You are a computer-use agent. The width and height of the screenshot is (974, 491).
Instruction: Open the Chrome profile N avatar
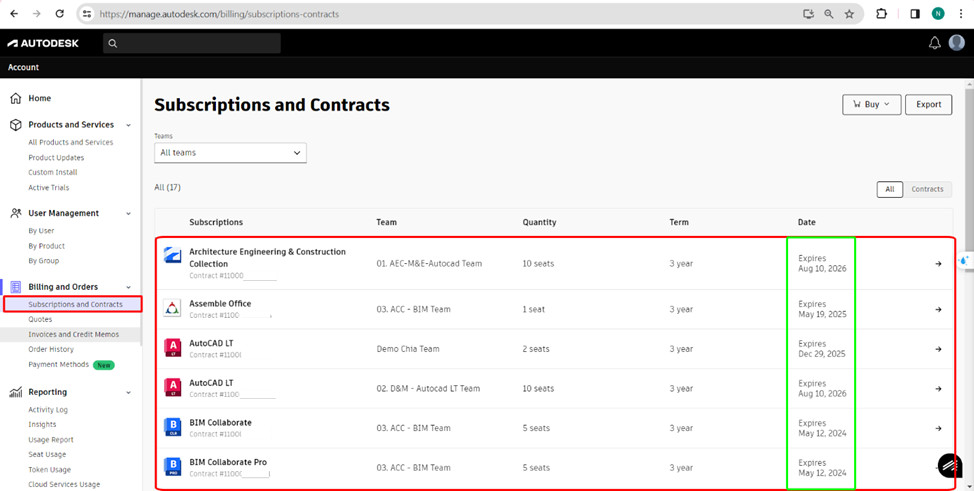[x=938, y=14]
